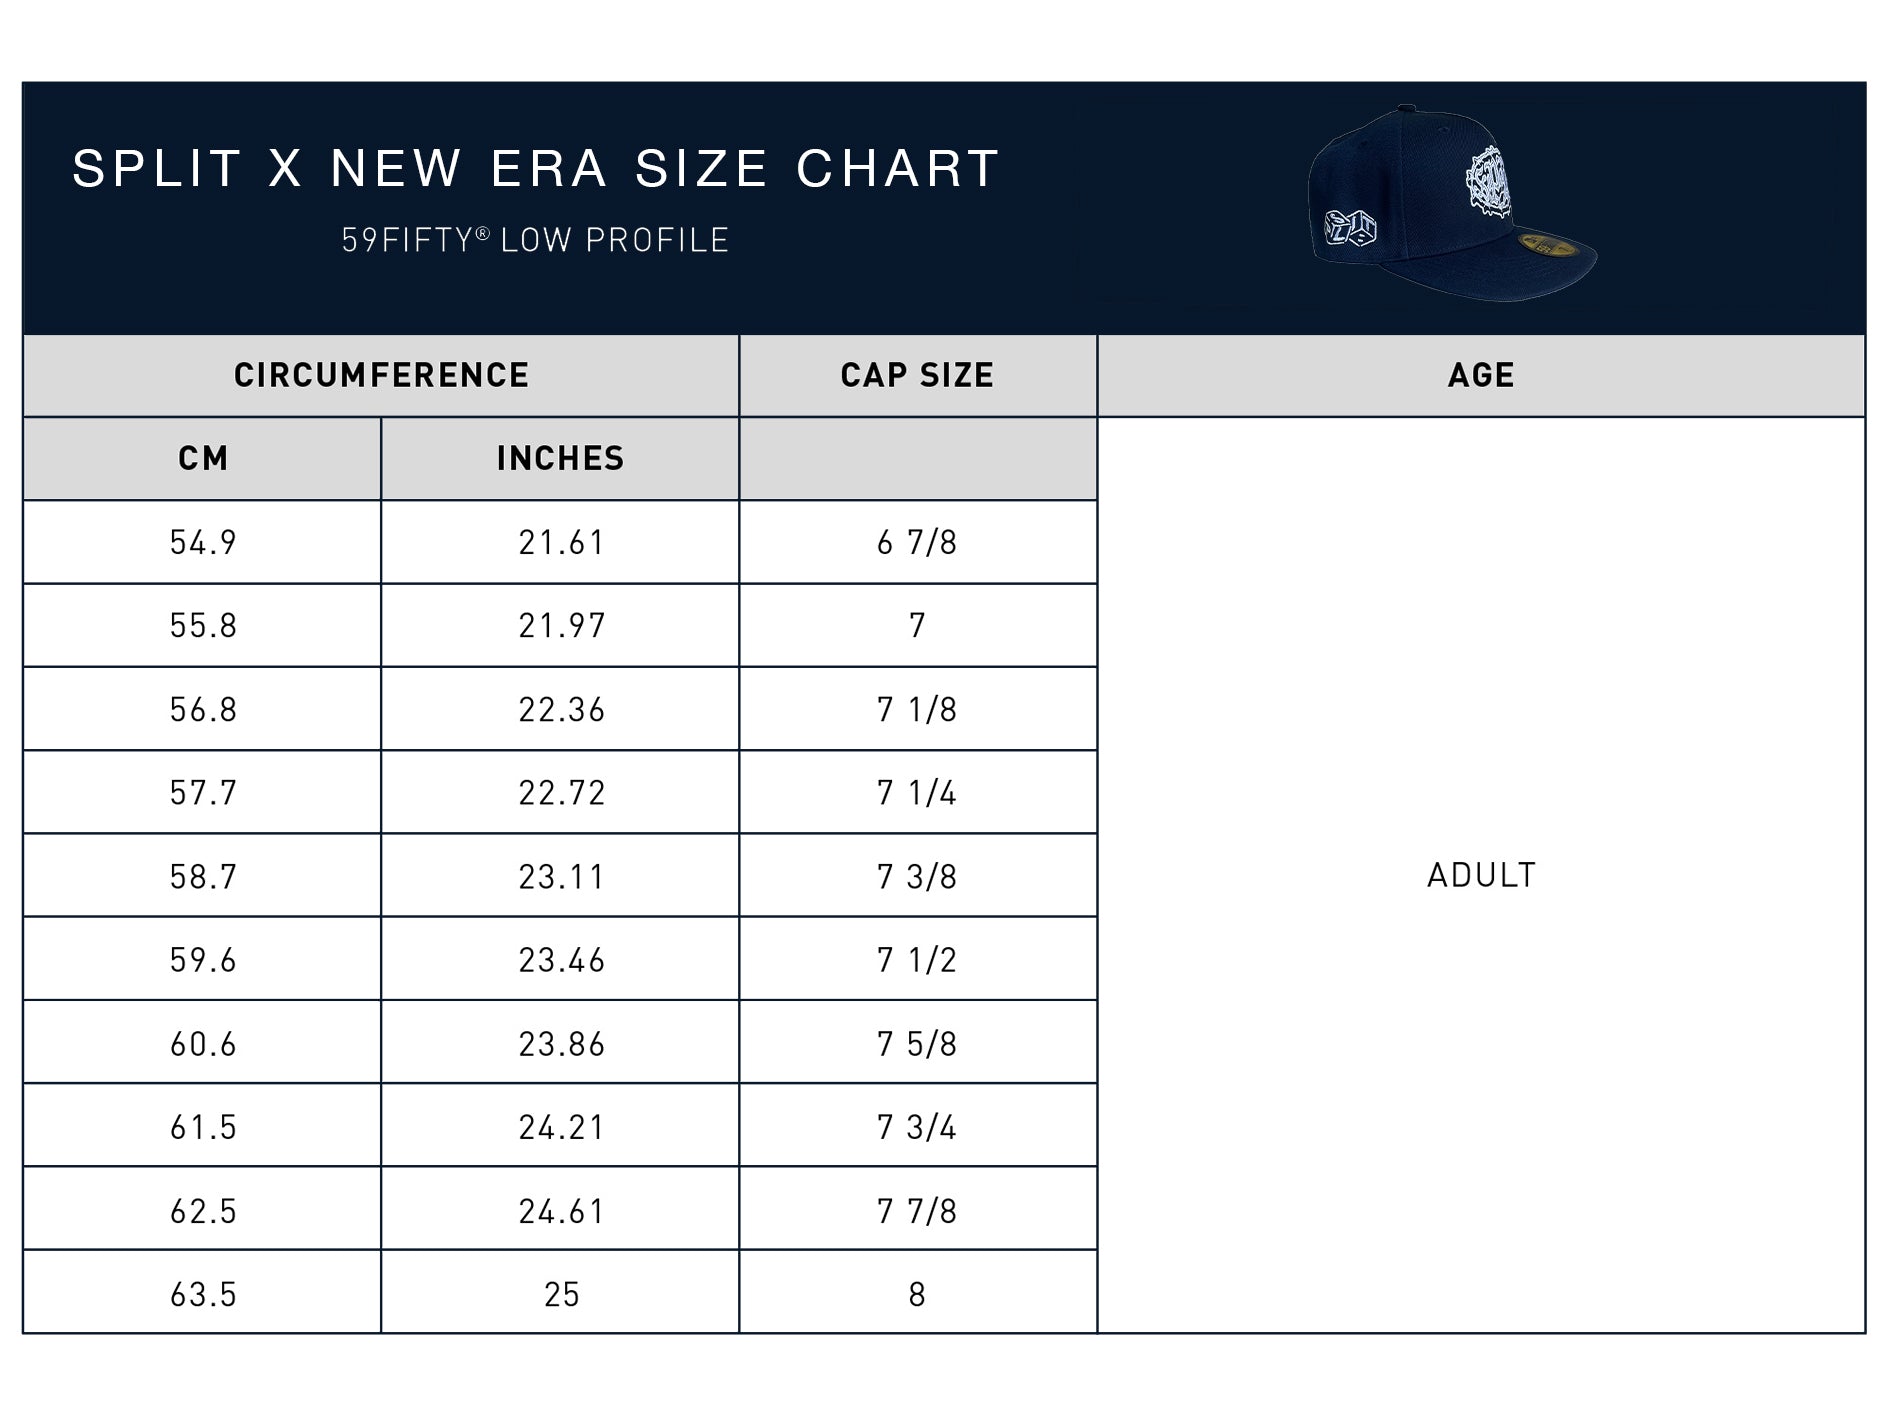
Task: Click the Inches sub-header cell
Action: pos(560,458)
